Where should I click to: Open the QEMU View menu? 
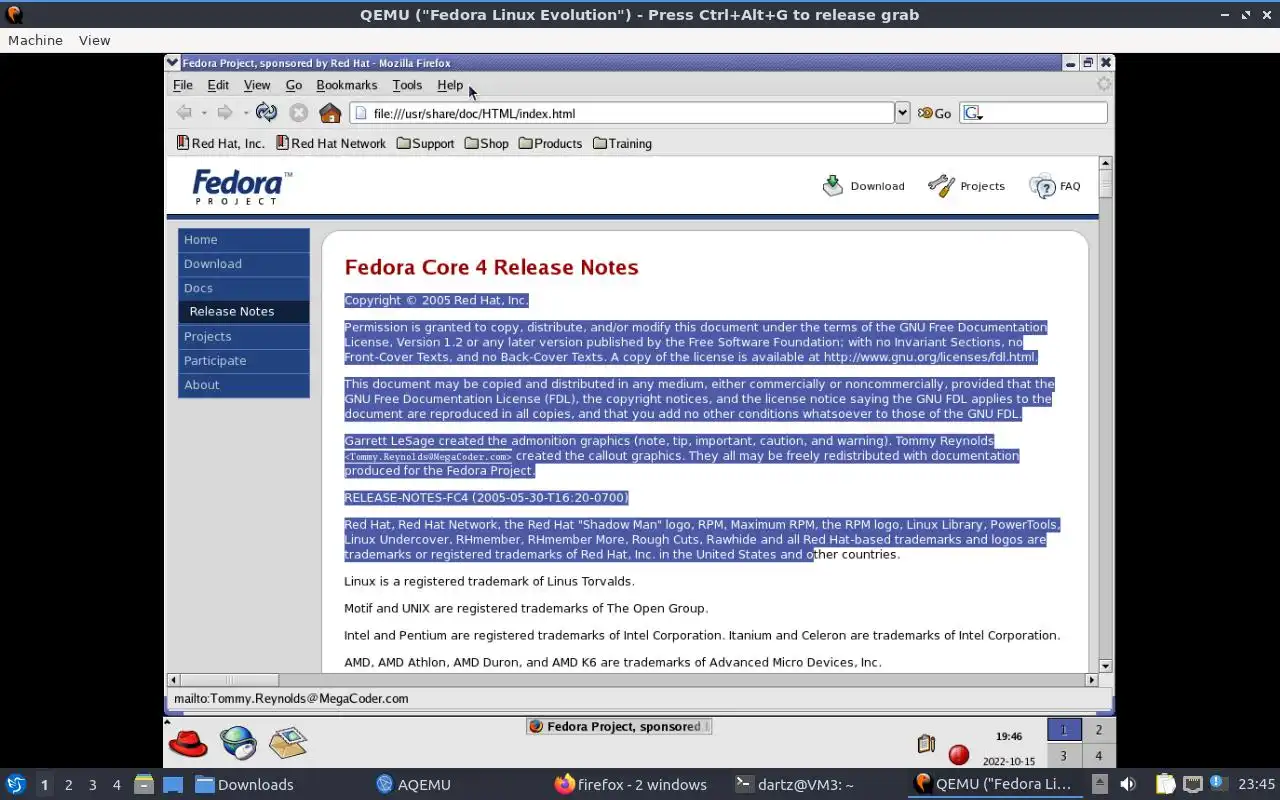(94, 40)
